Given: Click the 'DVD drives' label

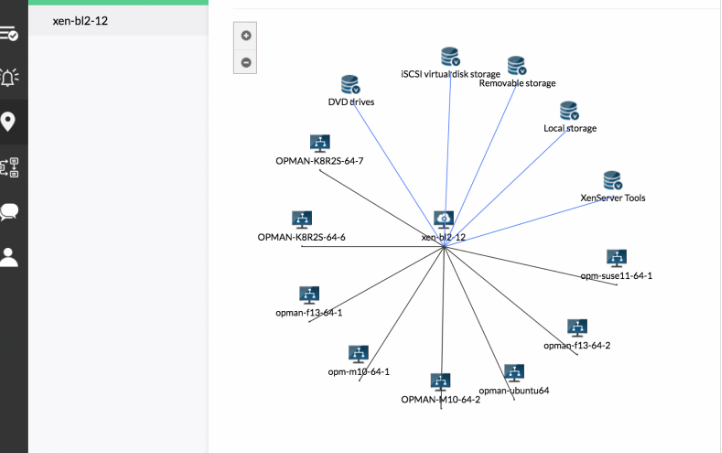Looking at the screenshot, I should [351, 102].
